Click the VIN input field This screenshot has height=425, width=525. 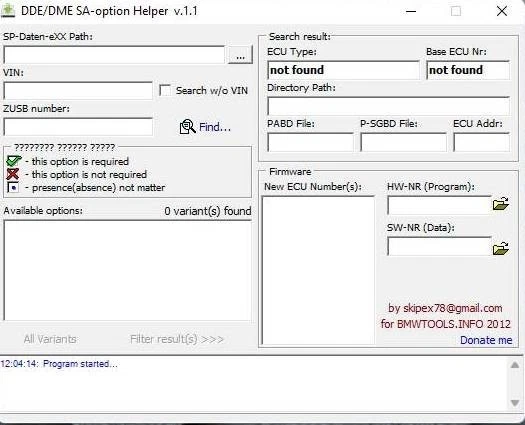[x=78, y=91]
